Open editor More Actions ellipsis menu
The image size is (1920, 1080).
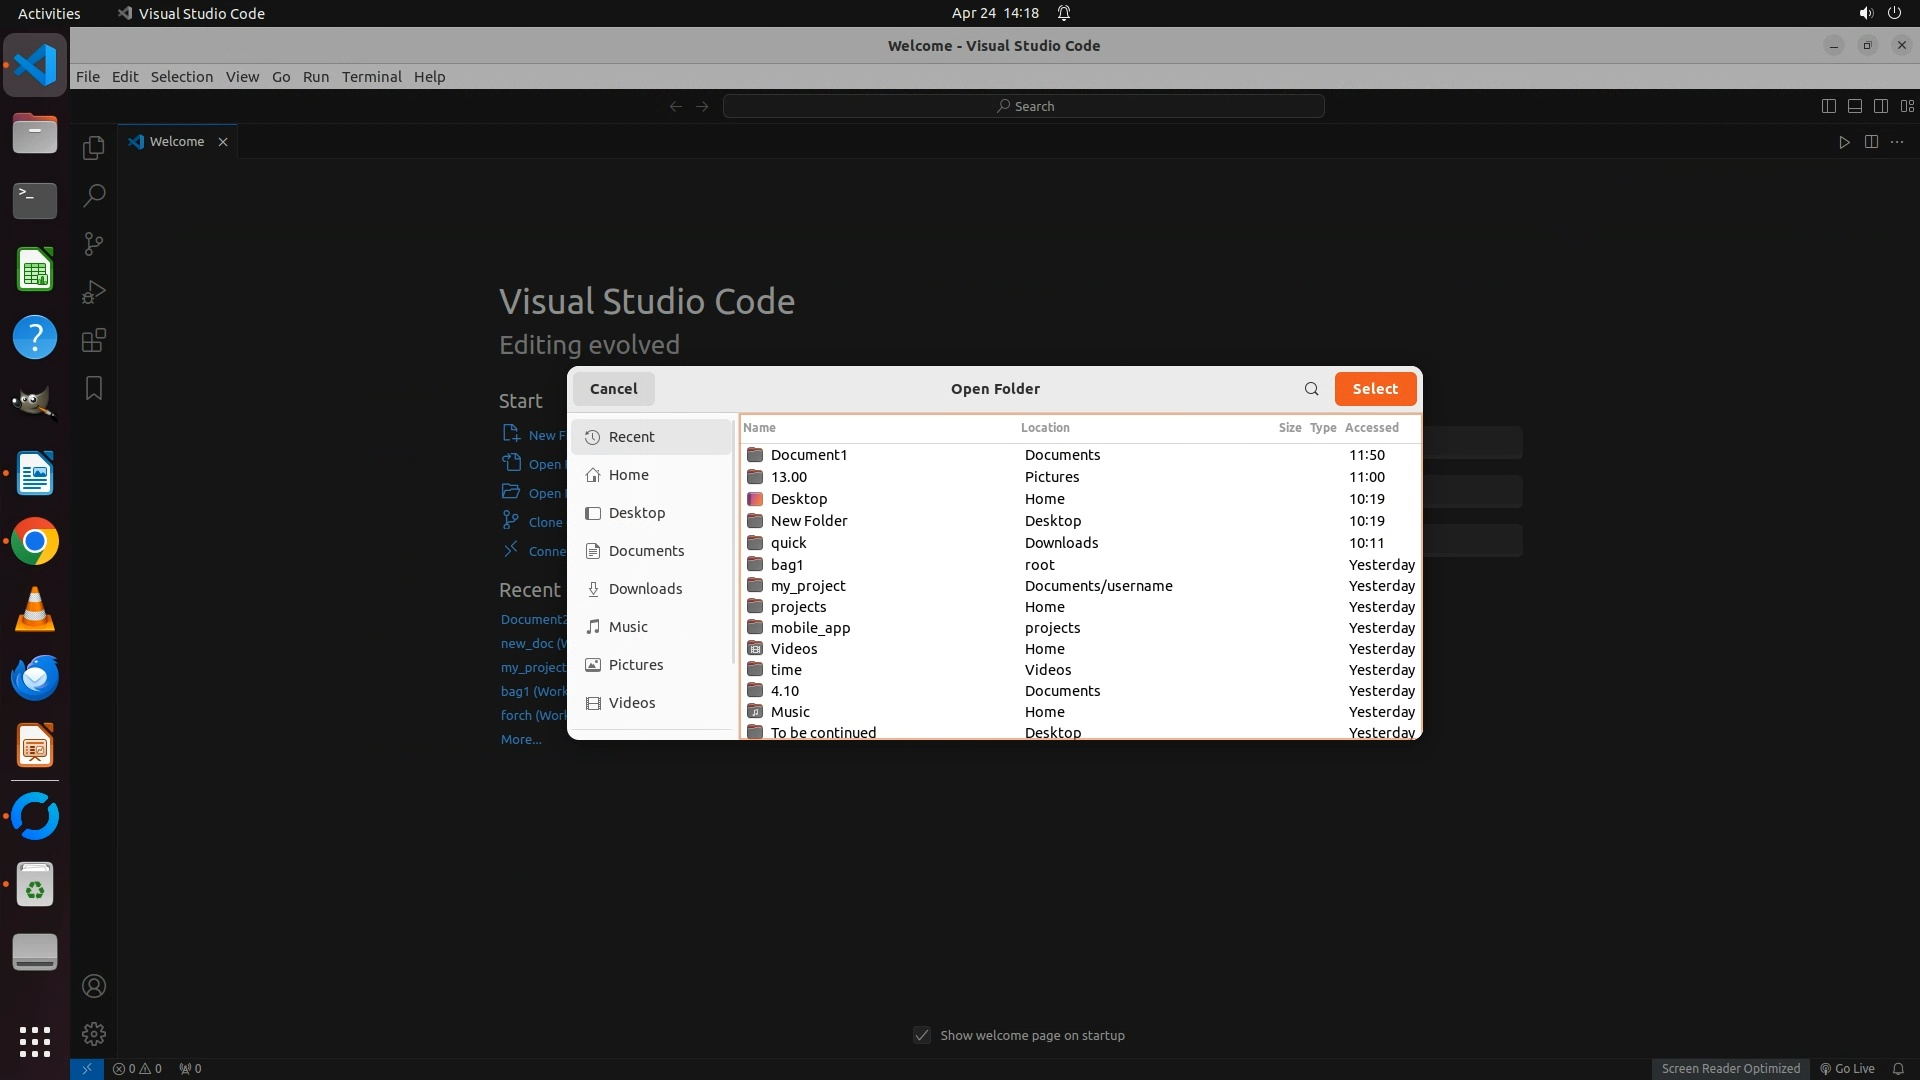pyautogui.click(x=1897, y=142)
